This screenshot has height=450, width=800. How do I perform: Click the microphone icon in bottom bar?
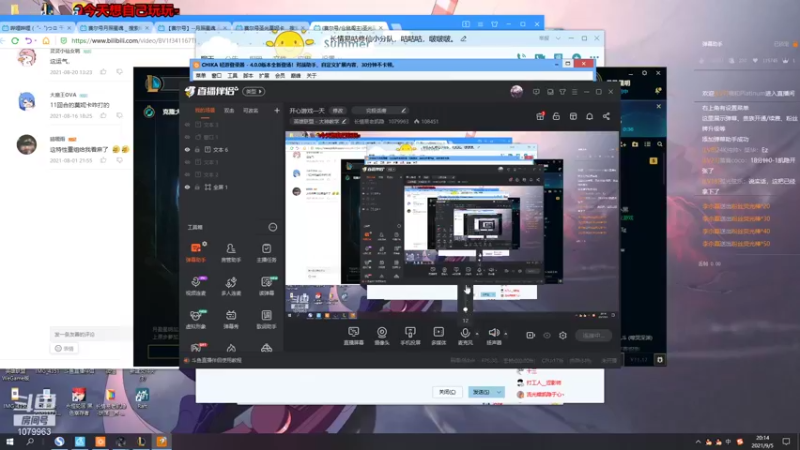[465, 333]
